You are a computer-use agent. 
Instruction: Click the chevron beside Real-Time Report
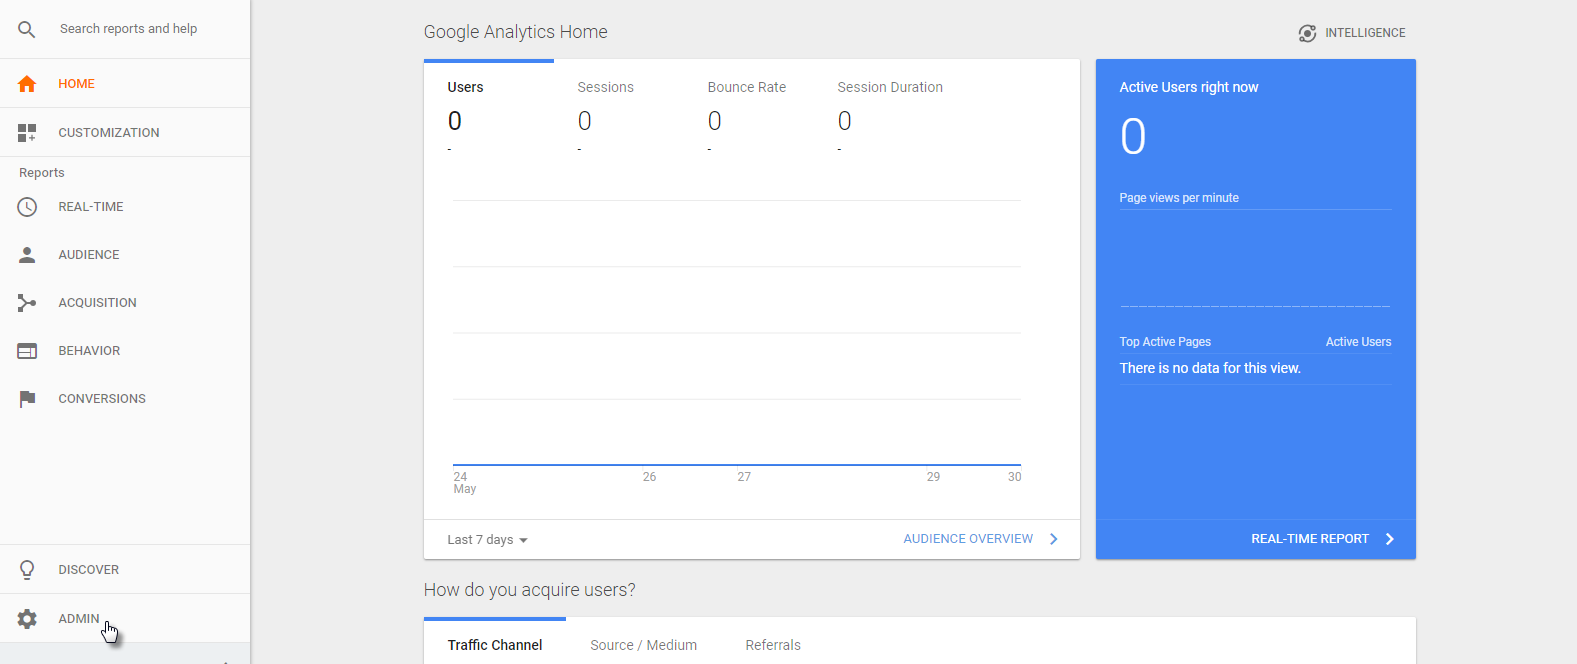point(1390,539)
